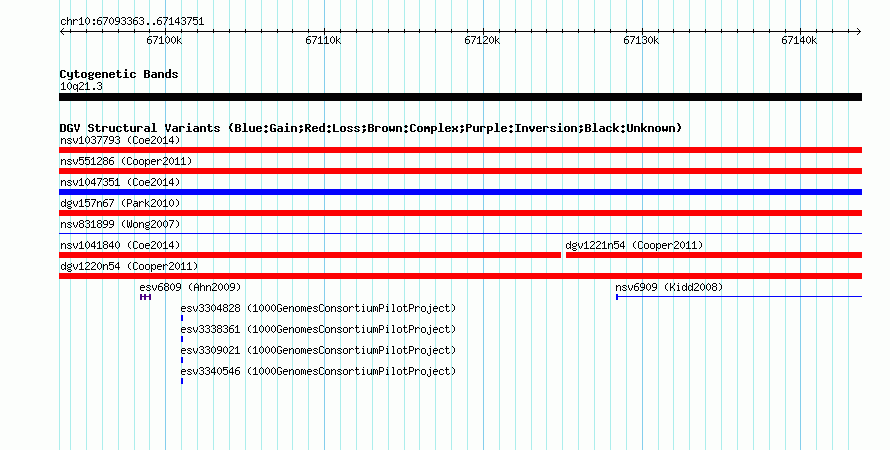Click the esv3338361 small blue marker
The width and height of the screenshot is (890, 450).
tap(182, 339)
